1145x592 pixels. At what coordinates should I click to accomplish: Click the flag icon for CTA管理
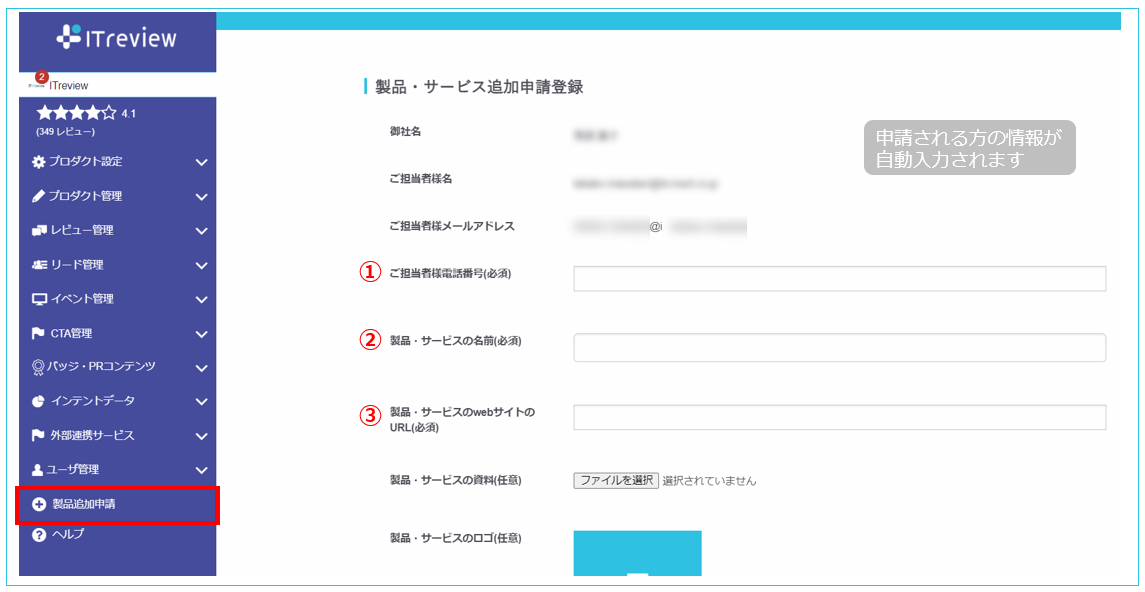(35, 333)
